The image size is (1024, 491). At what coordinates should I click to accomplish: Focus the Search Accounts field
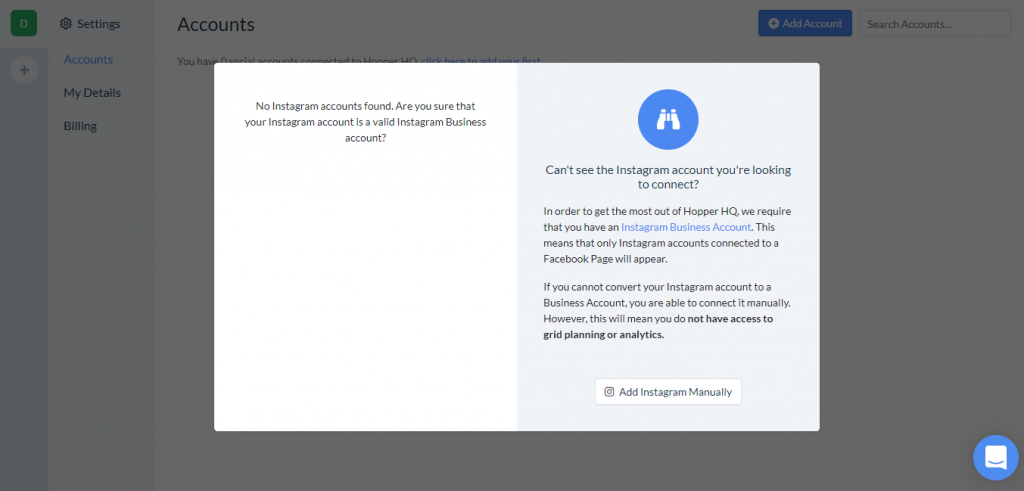(935, 24)
